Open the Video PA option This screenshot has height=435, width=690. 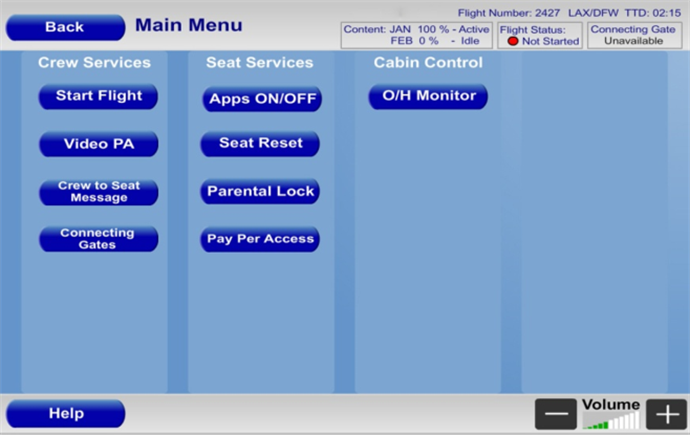click(98, 144)
